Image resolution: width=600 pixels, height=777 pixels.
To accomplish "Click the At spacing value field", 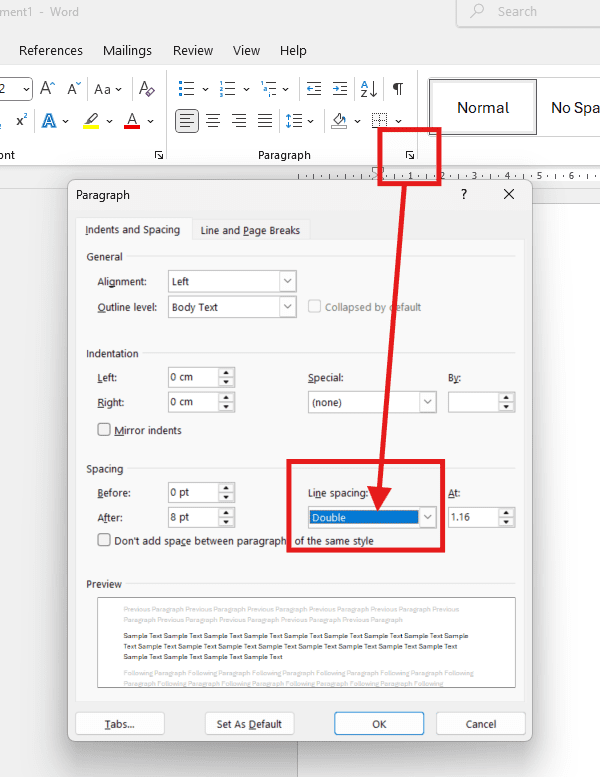I will pyautogui.click(x=473, y=517).
